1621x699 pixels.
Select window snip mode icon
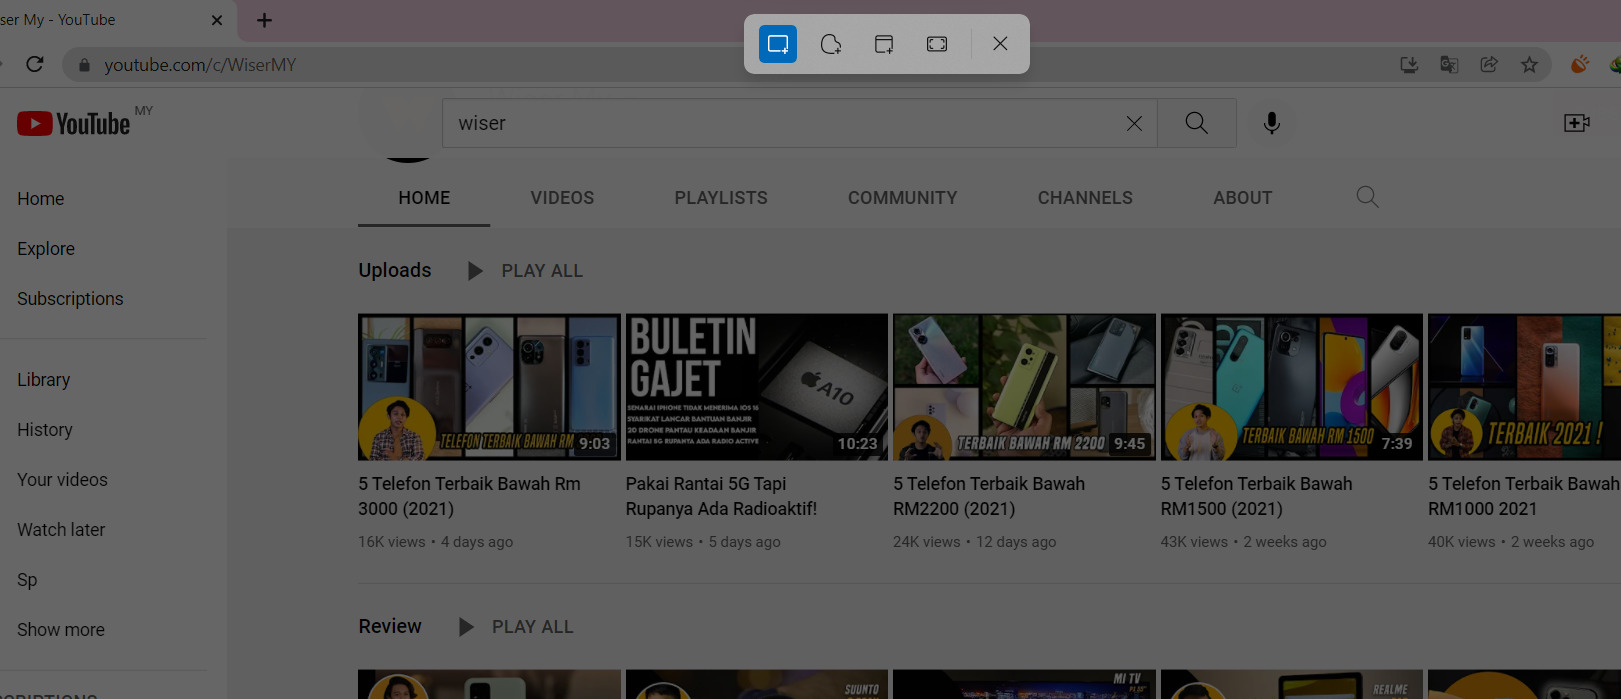click(x=884, y=44)
